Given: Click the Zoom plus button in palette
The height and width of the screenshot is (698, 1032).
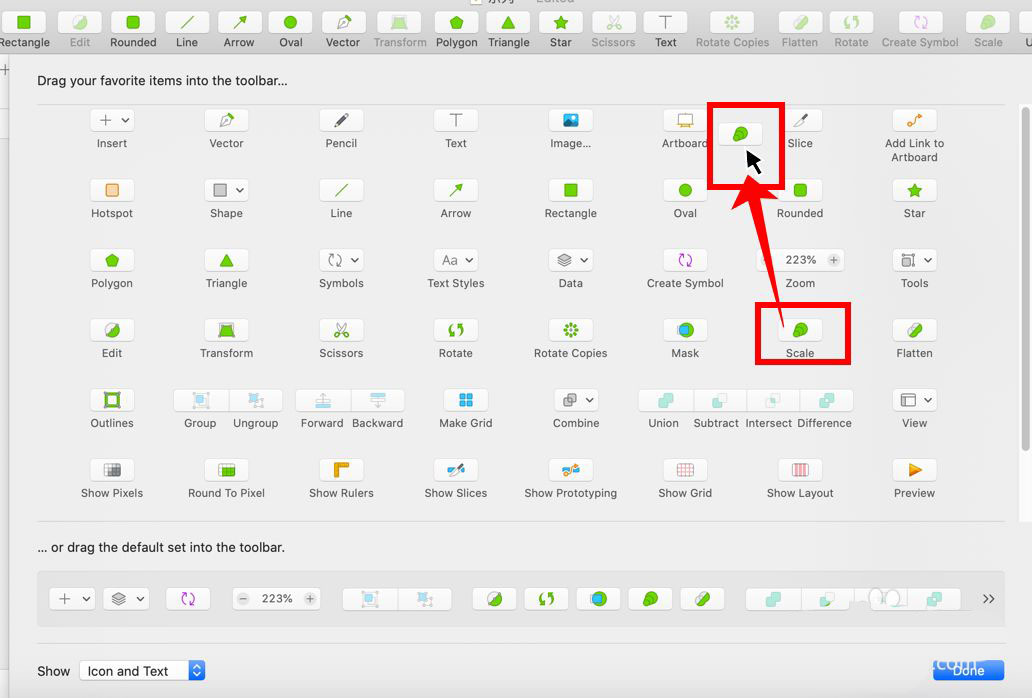Looking at the screenshot, I should pos(833,260).
